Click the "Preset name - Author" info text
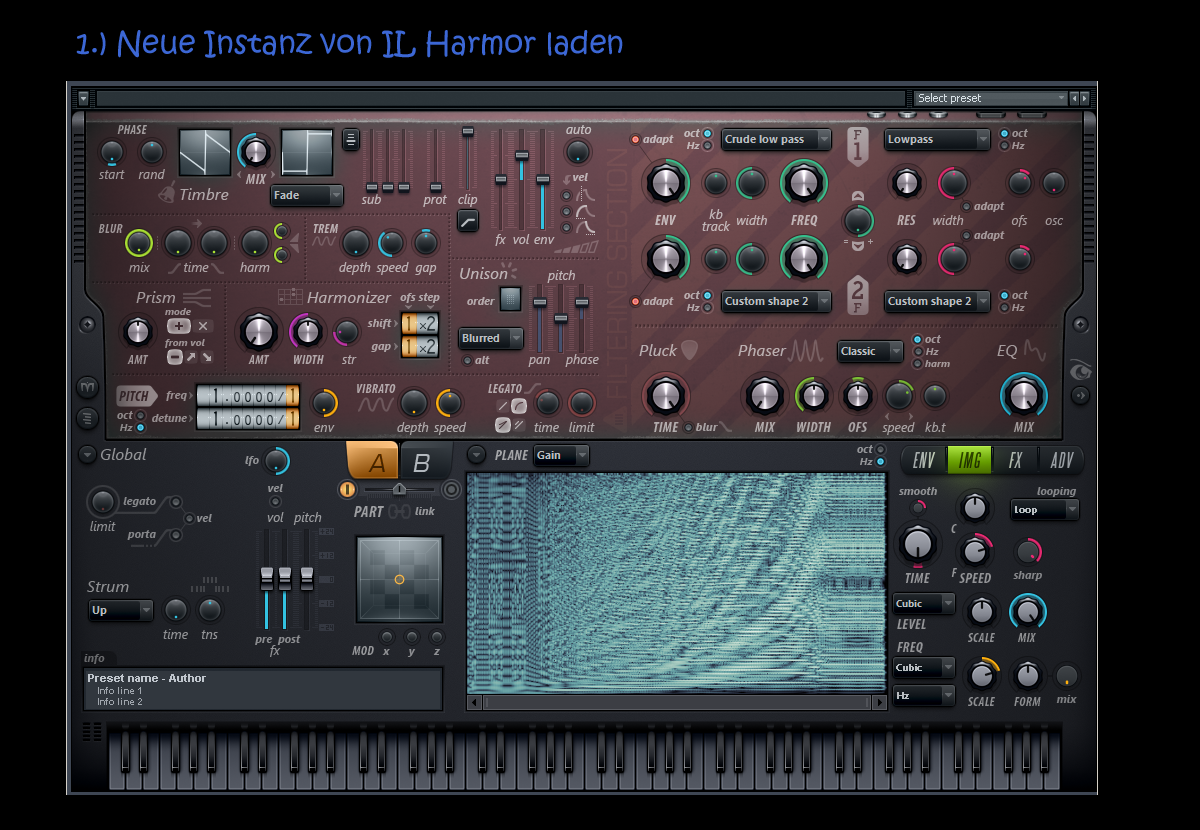The height and width of the screenshot is (830, 1200). tap(146, 678)
